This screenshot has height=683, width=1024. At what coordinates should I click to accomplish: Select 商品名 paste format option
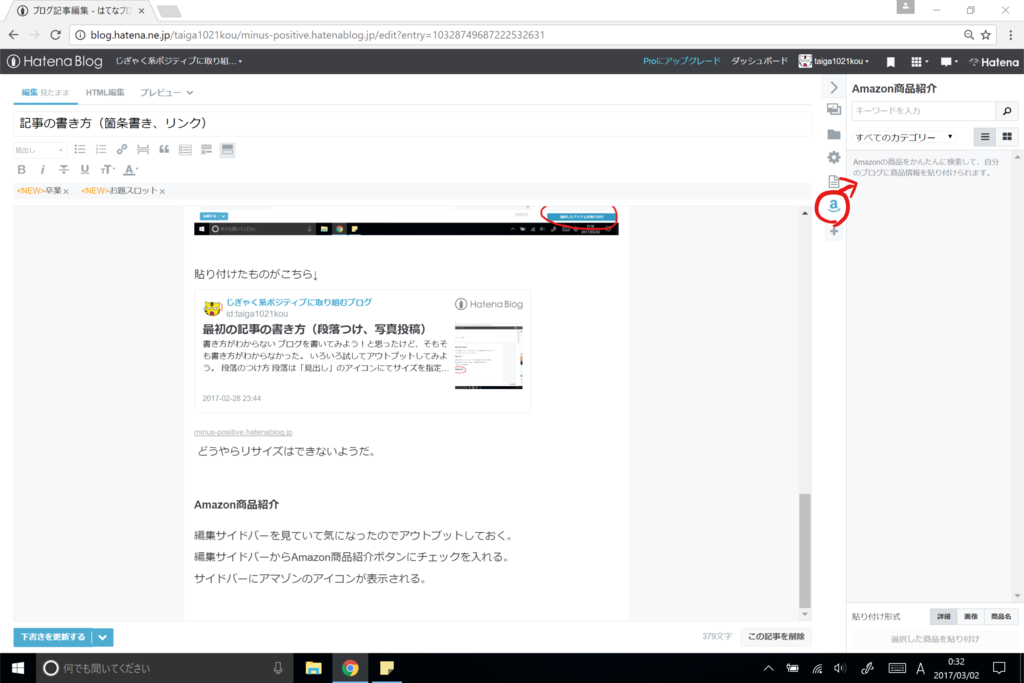998,616
